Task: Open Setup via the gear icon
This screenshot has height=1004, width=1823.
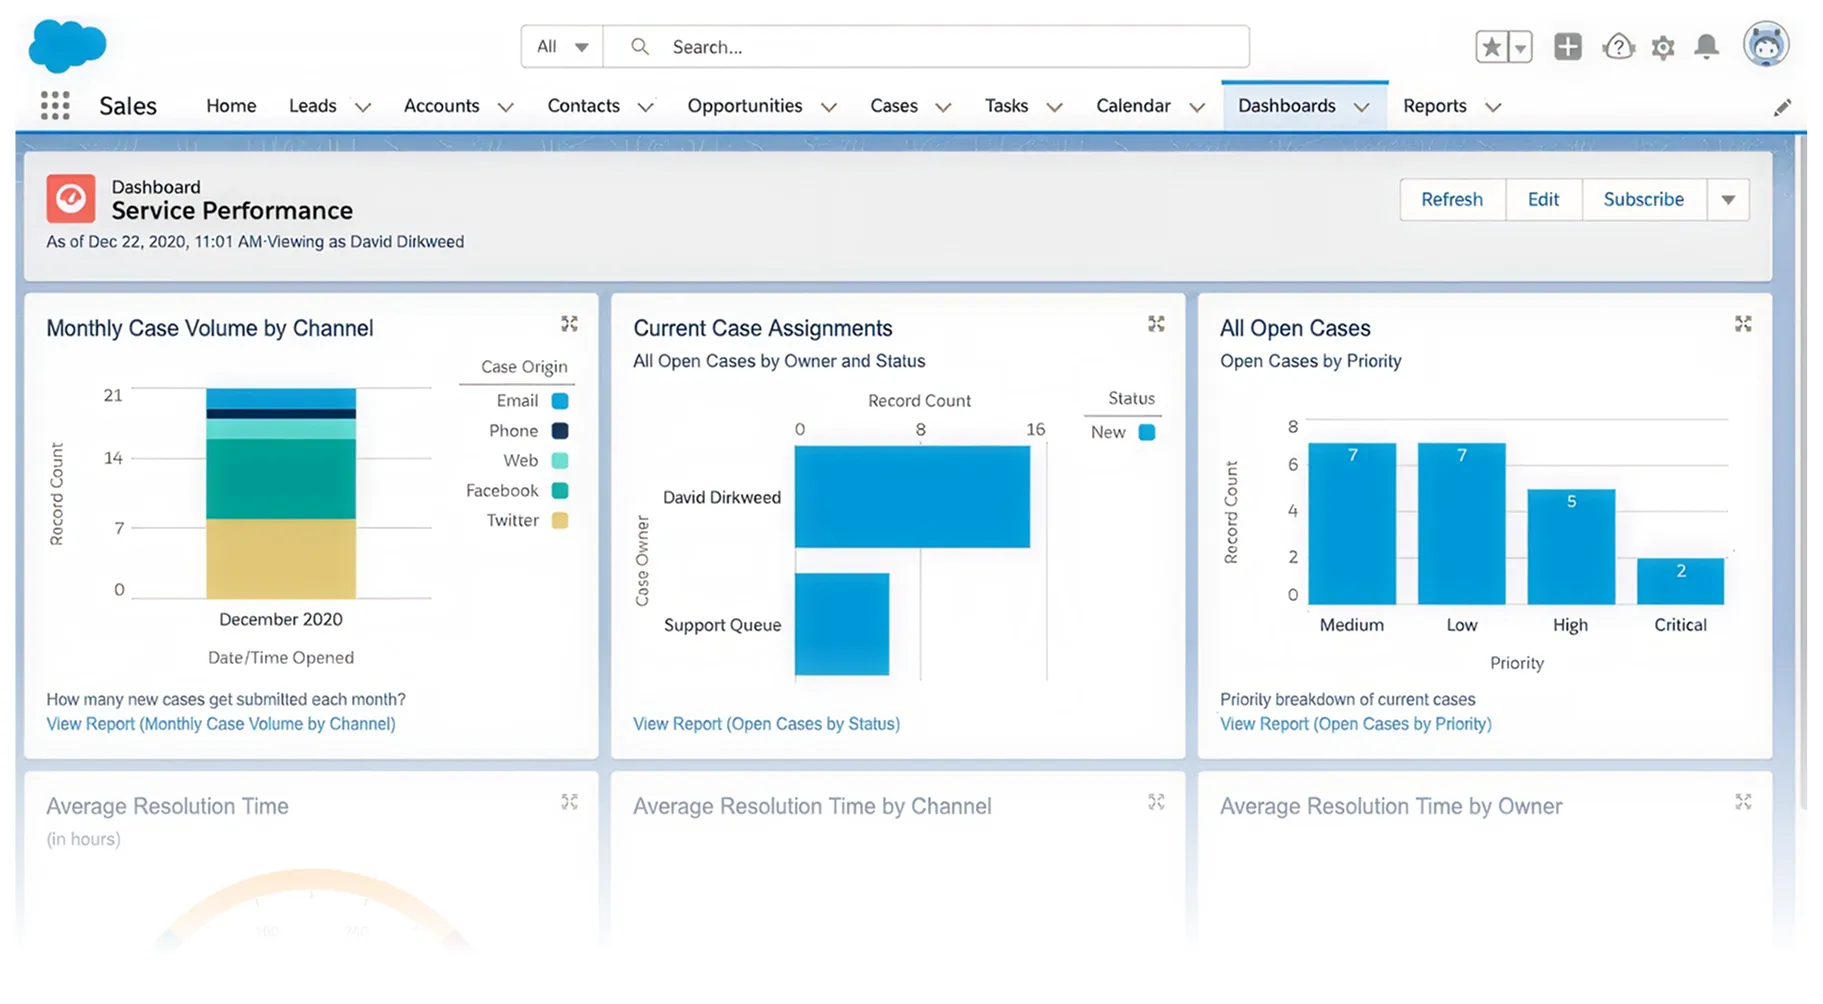Action: [x=1662, y=46]
